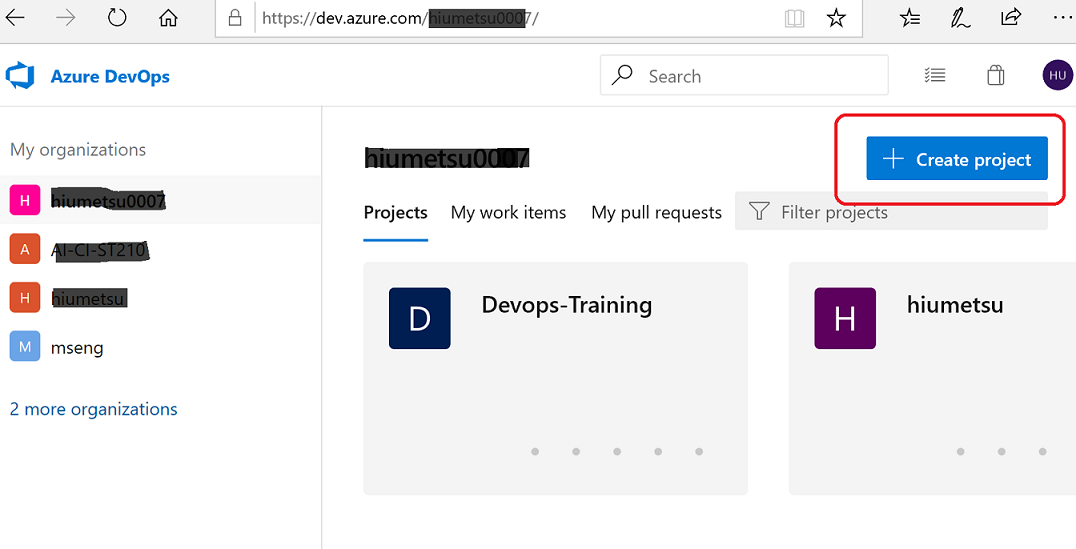Click the filter funnel icon
1076x549 pixels.
pos(758,211)
